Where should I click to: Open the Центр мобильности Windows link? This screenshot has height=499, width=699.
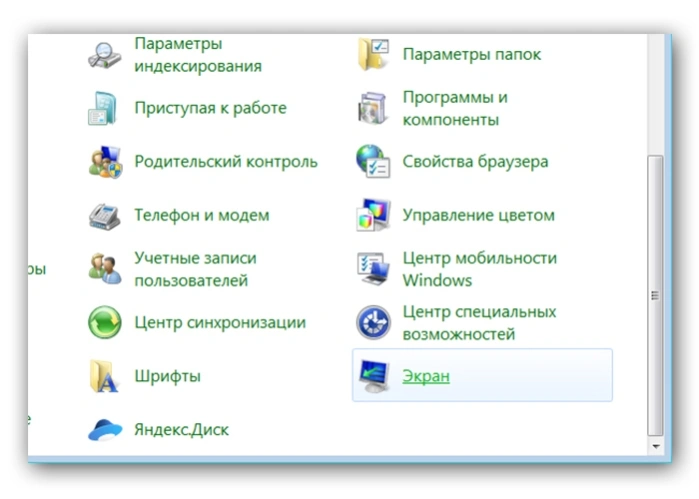480,269
